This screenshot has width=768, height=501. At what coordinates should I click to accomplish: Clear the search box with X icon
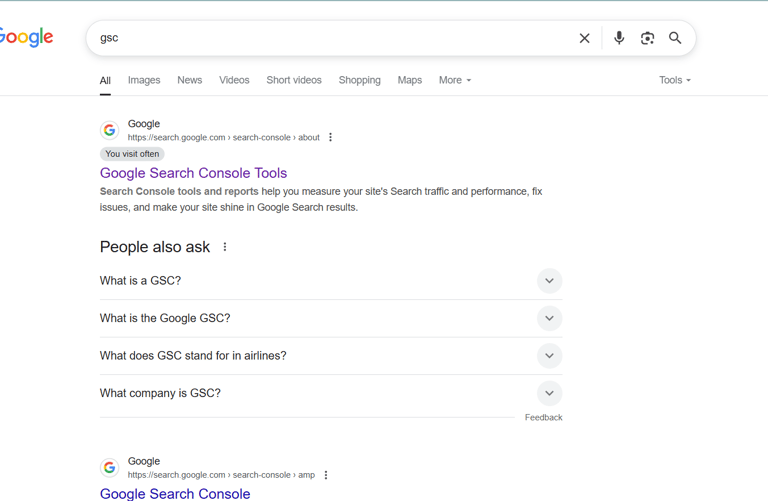pyautogui.click(x=584, y=38)
